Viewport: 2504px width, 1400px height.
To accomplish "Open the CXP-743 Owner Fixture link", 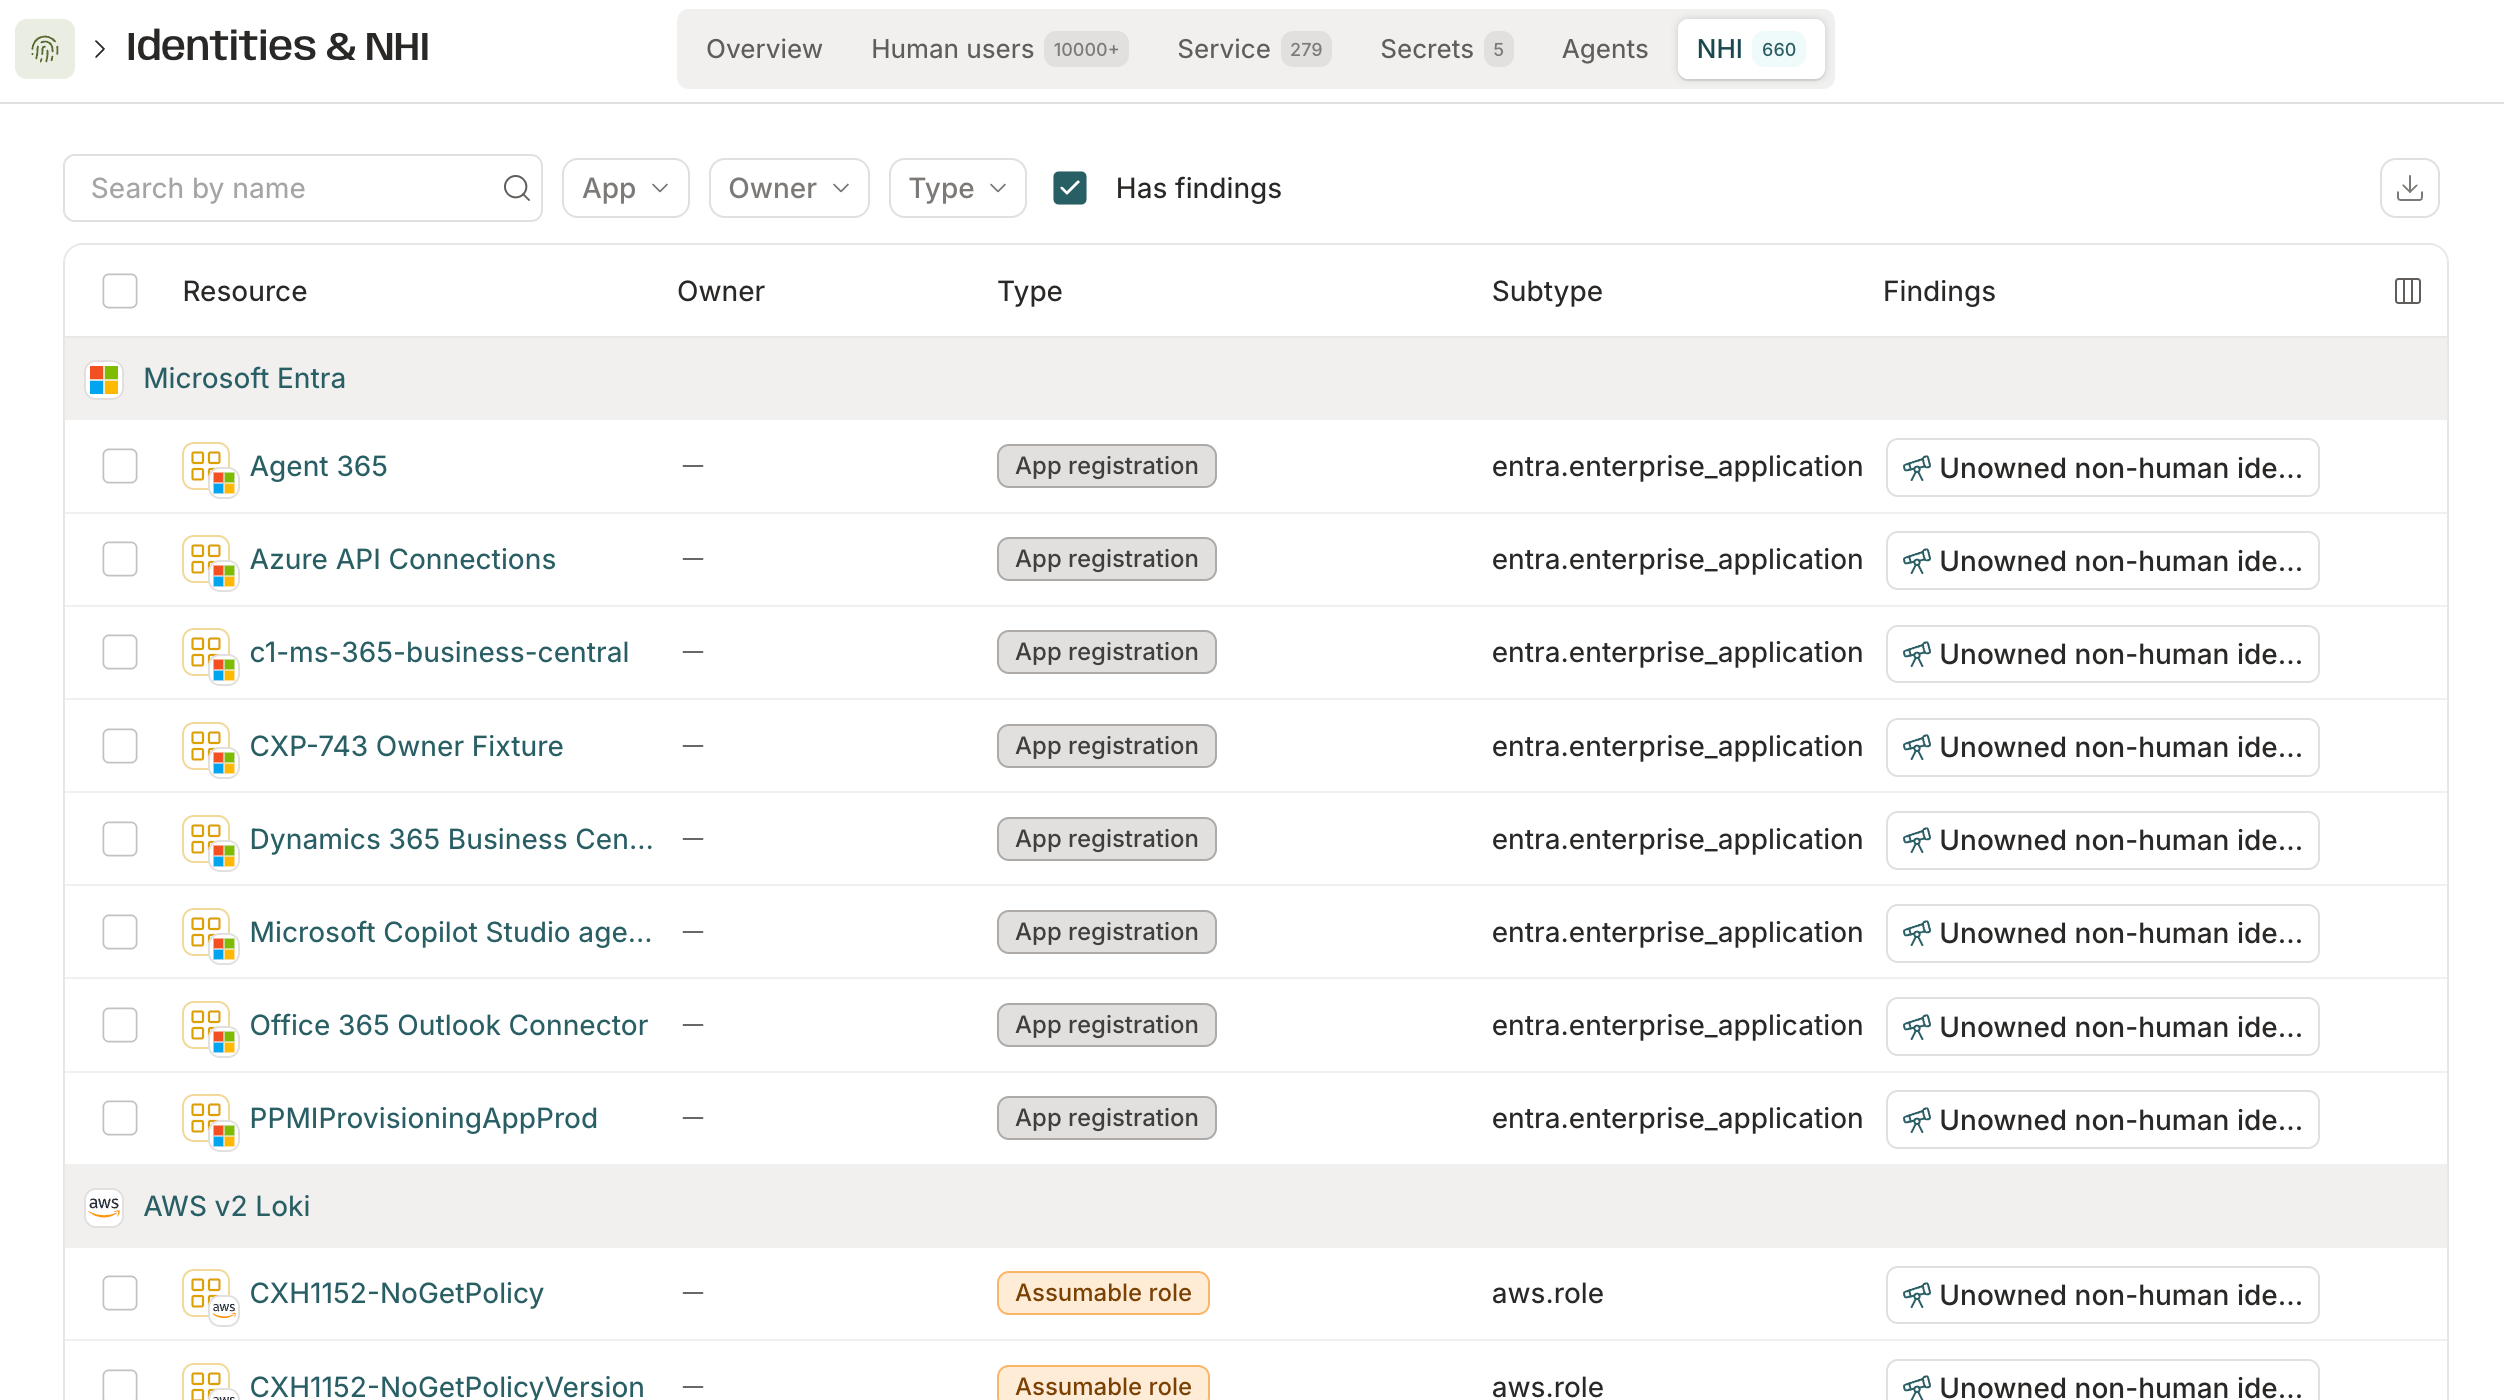I will (x=406, y=746).
